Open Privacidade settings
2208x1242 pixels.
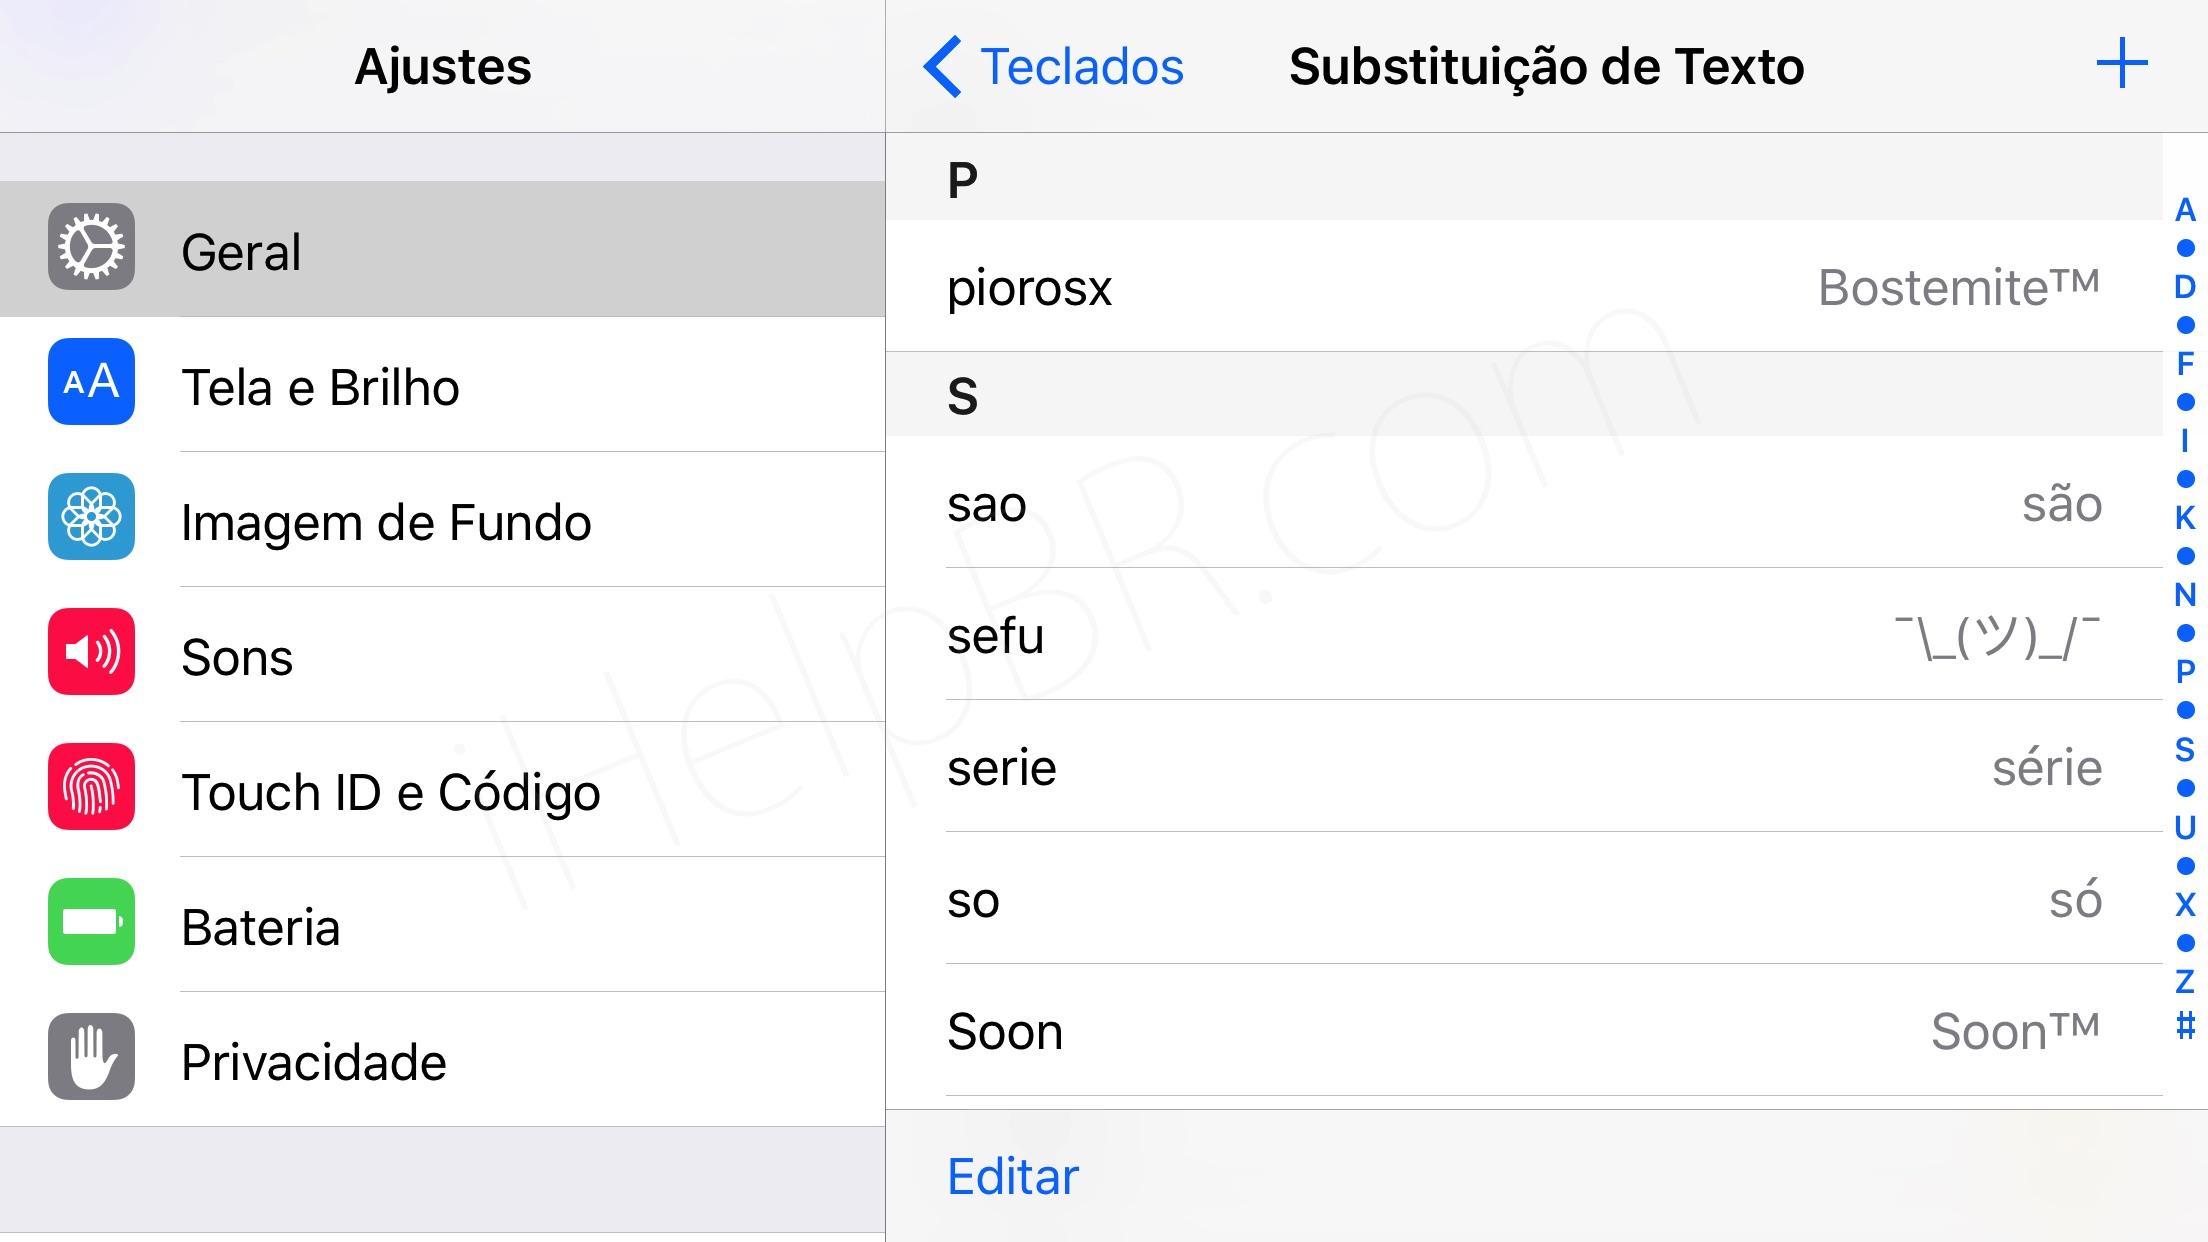pyautogui.click(x=314, y=1062)
